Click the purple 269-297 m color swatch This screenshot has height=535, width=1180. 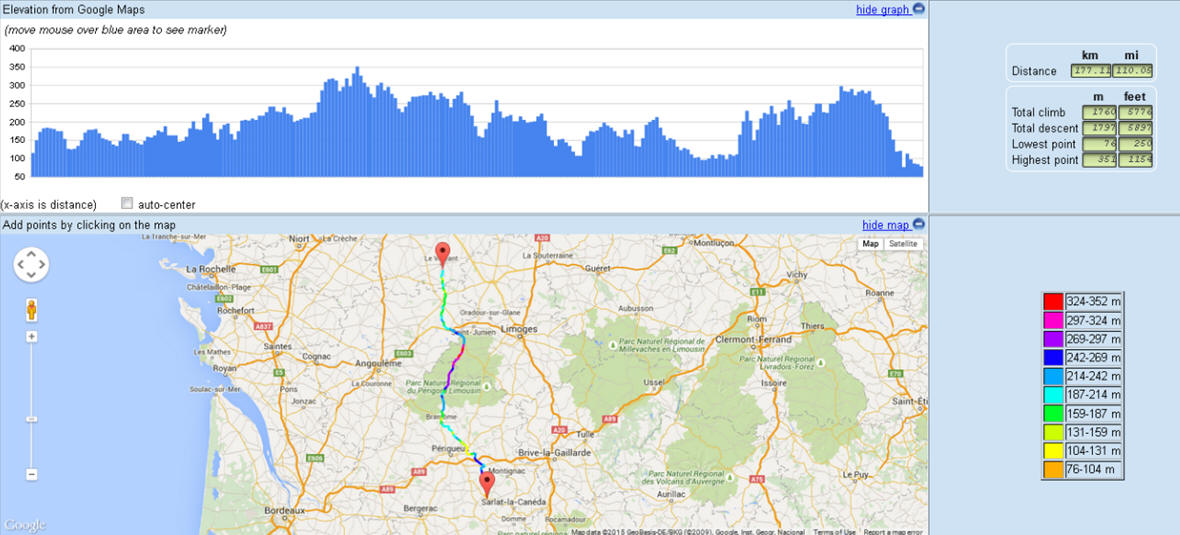pyautogui.click(x=1053, y=339)
